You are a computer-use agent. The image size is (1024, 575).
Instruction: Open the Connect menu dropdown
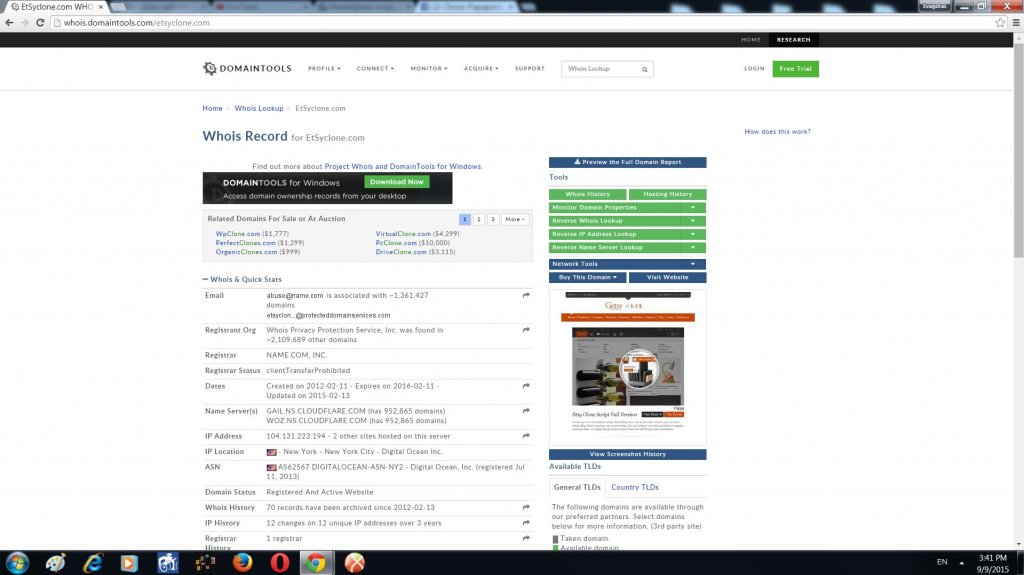tap(375, 69)
